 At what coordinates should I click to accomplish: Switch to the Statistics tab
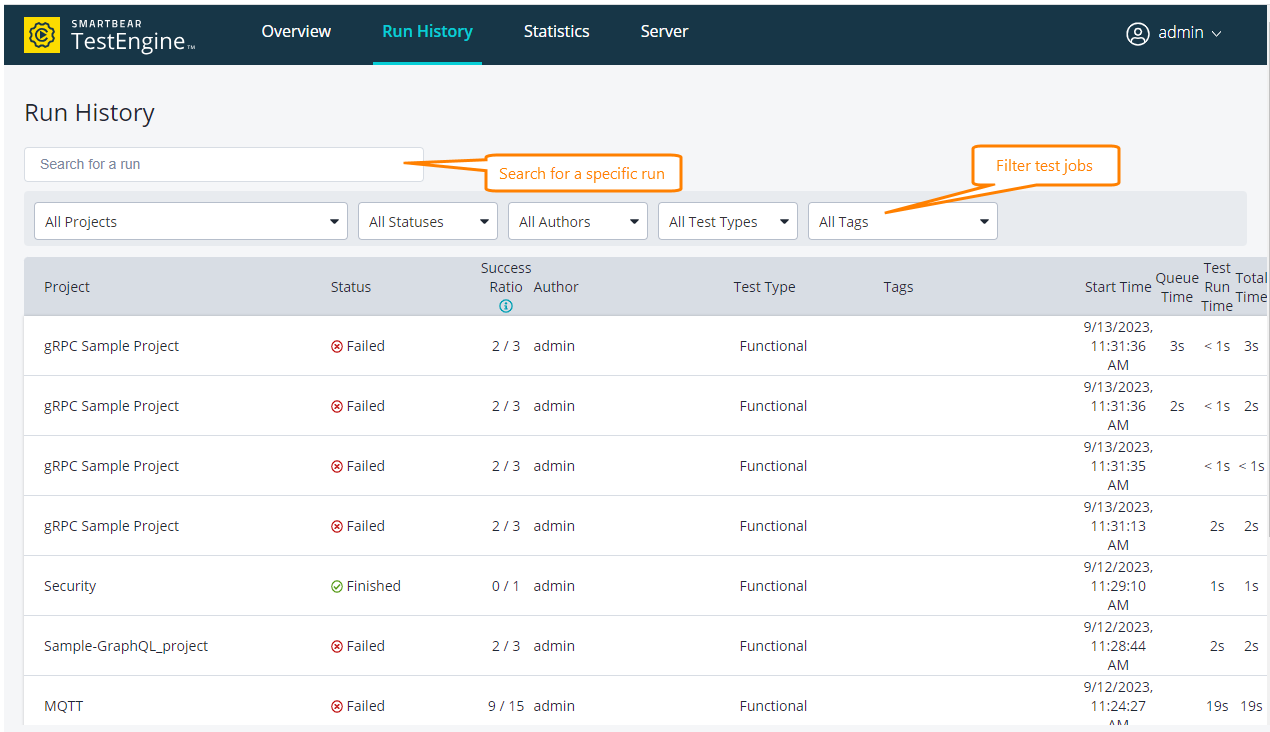tap(556, 31)
